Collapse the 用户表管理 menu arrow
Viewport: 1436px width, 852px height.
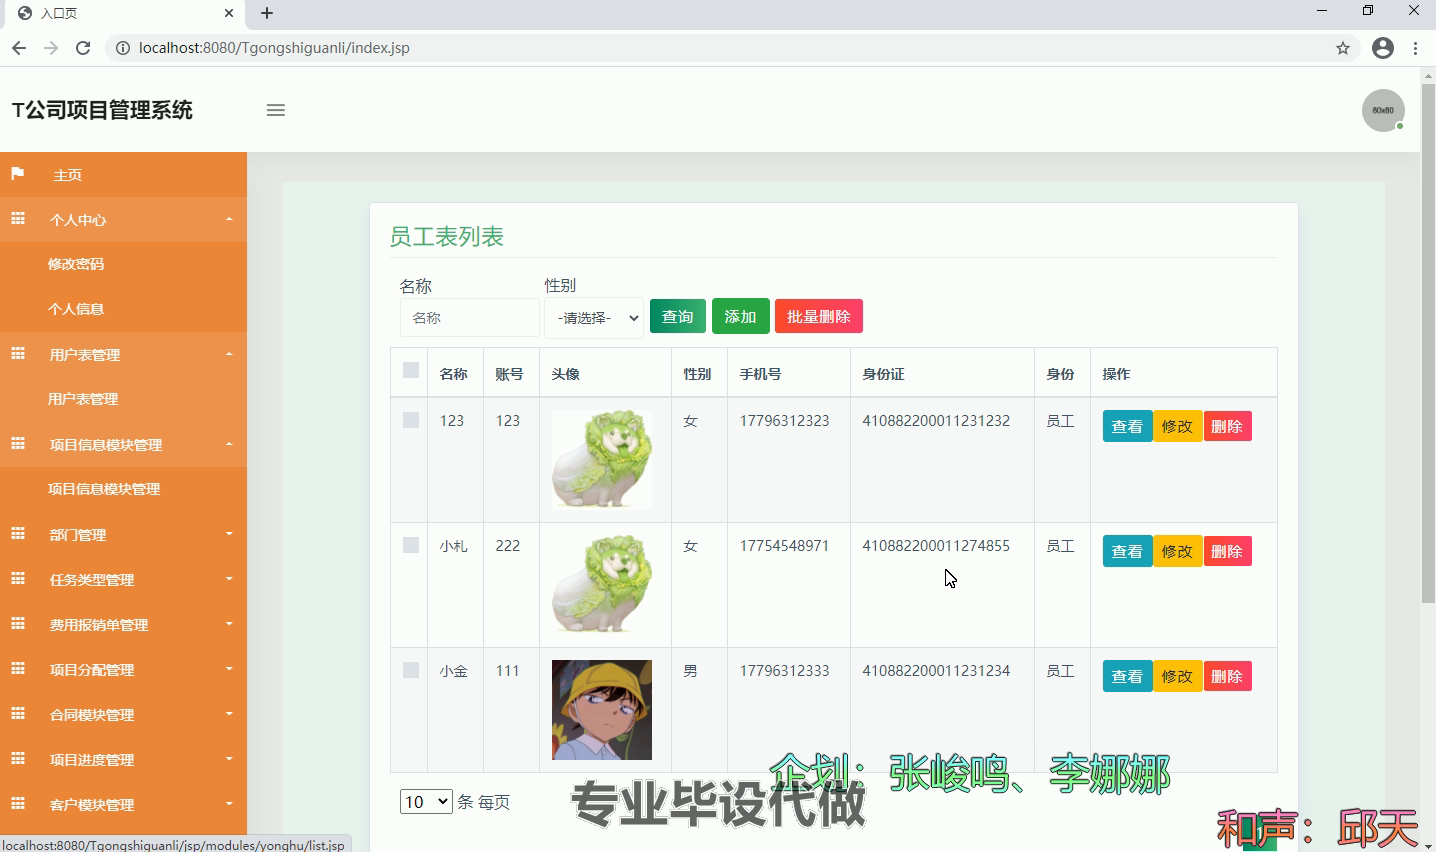pos(229,354)
